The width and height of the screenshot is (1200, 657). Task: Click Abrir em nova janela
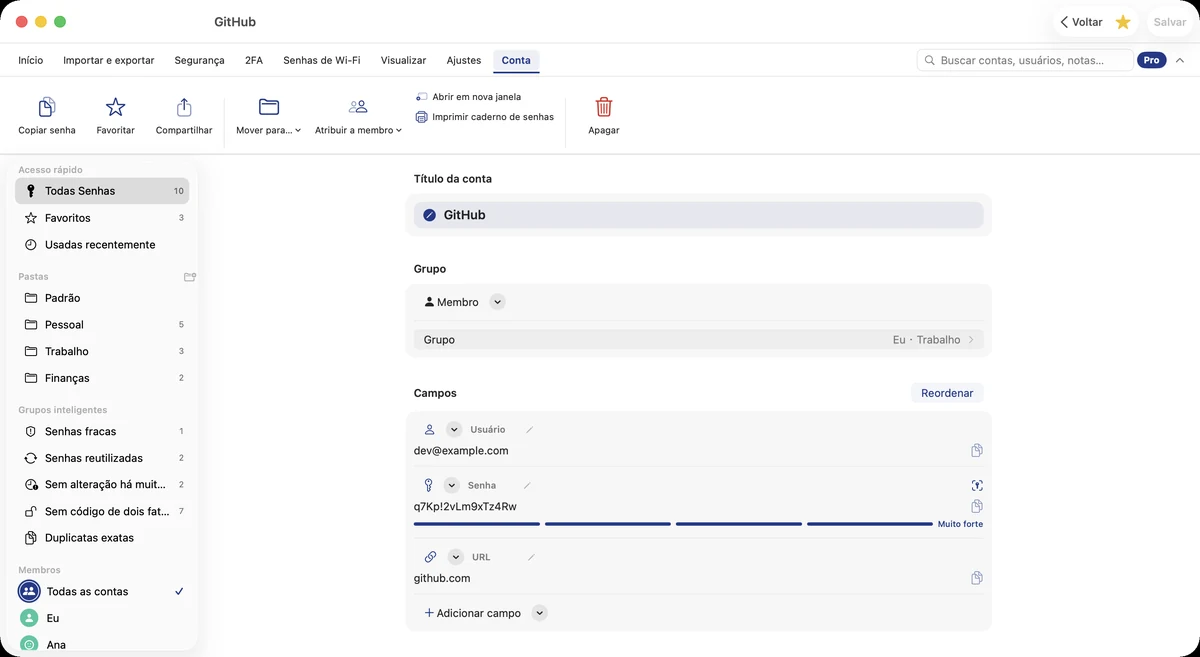[468, 97]
